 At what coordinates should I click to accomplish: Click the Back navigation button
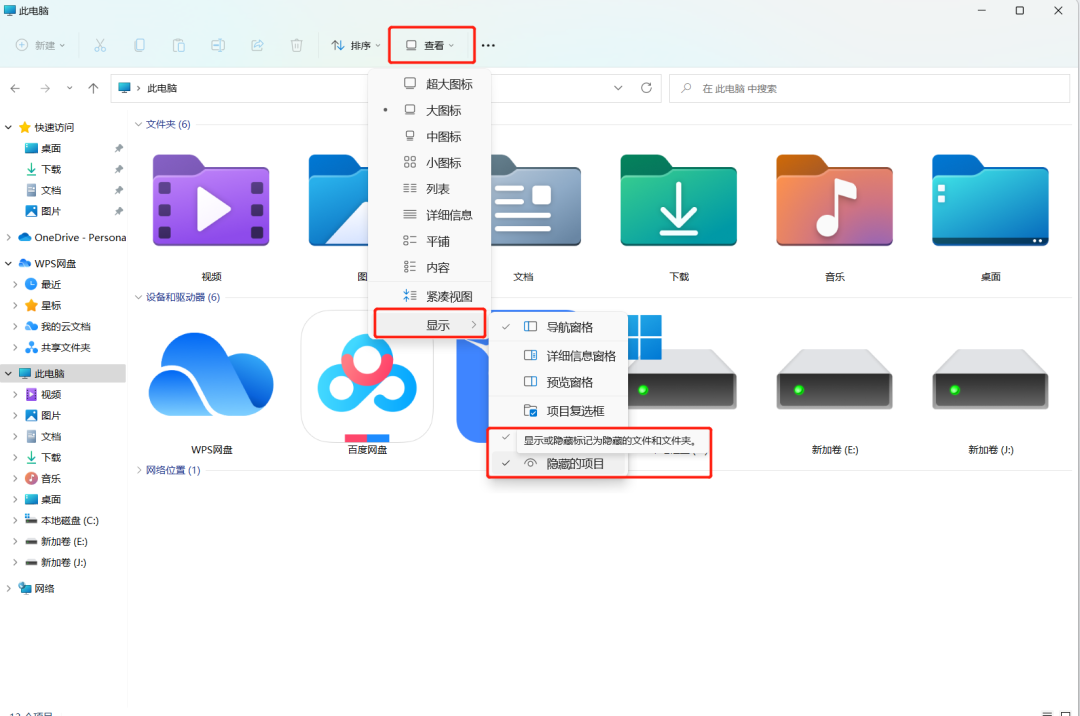pos(16,88)
